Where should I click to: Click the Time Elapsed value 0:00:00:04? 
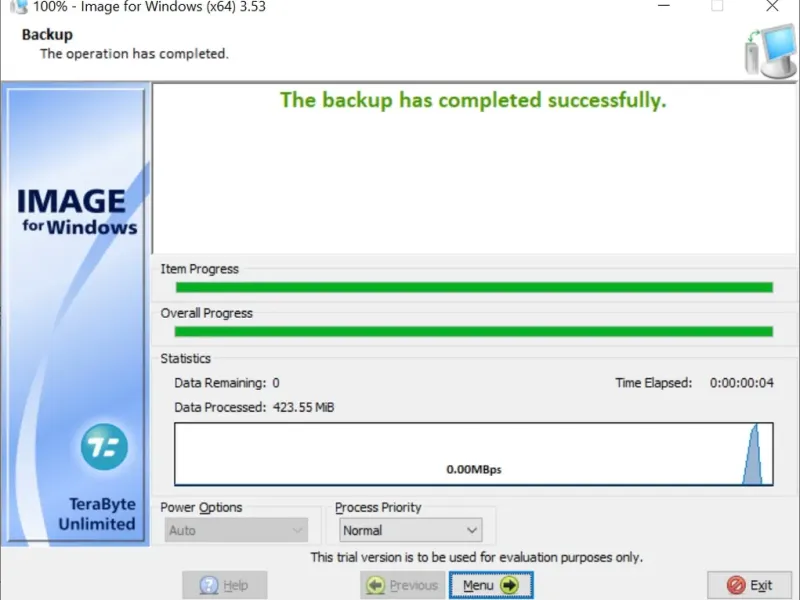pos(741,383)
